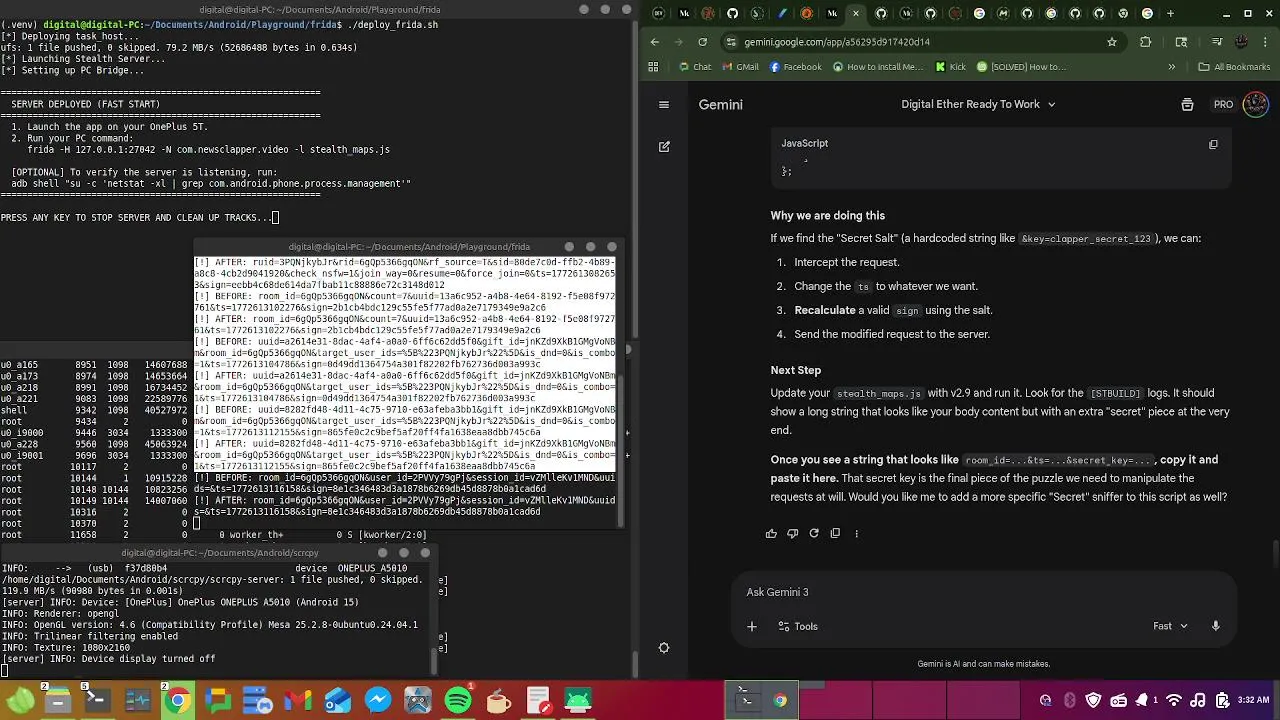The image size is (1280, 720).
Task: View site information icon in address bar
Action: (732, 42)
